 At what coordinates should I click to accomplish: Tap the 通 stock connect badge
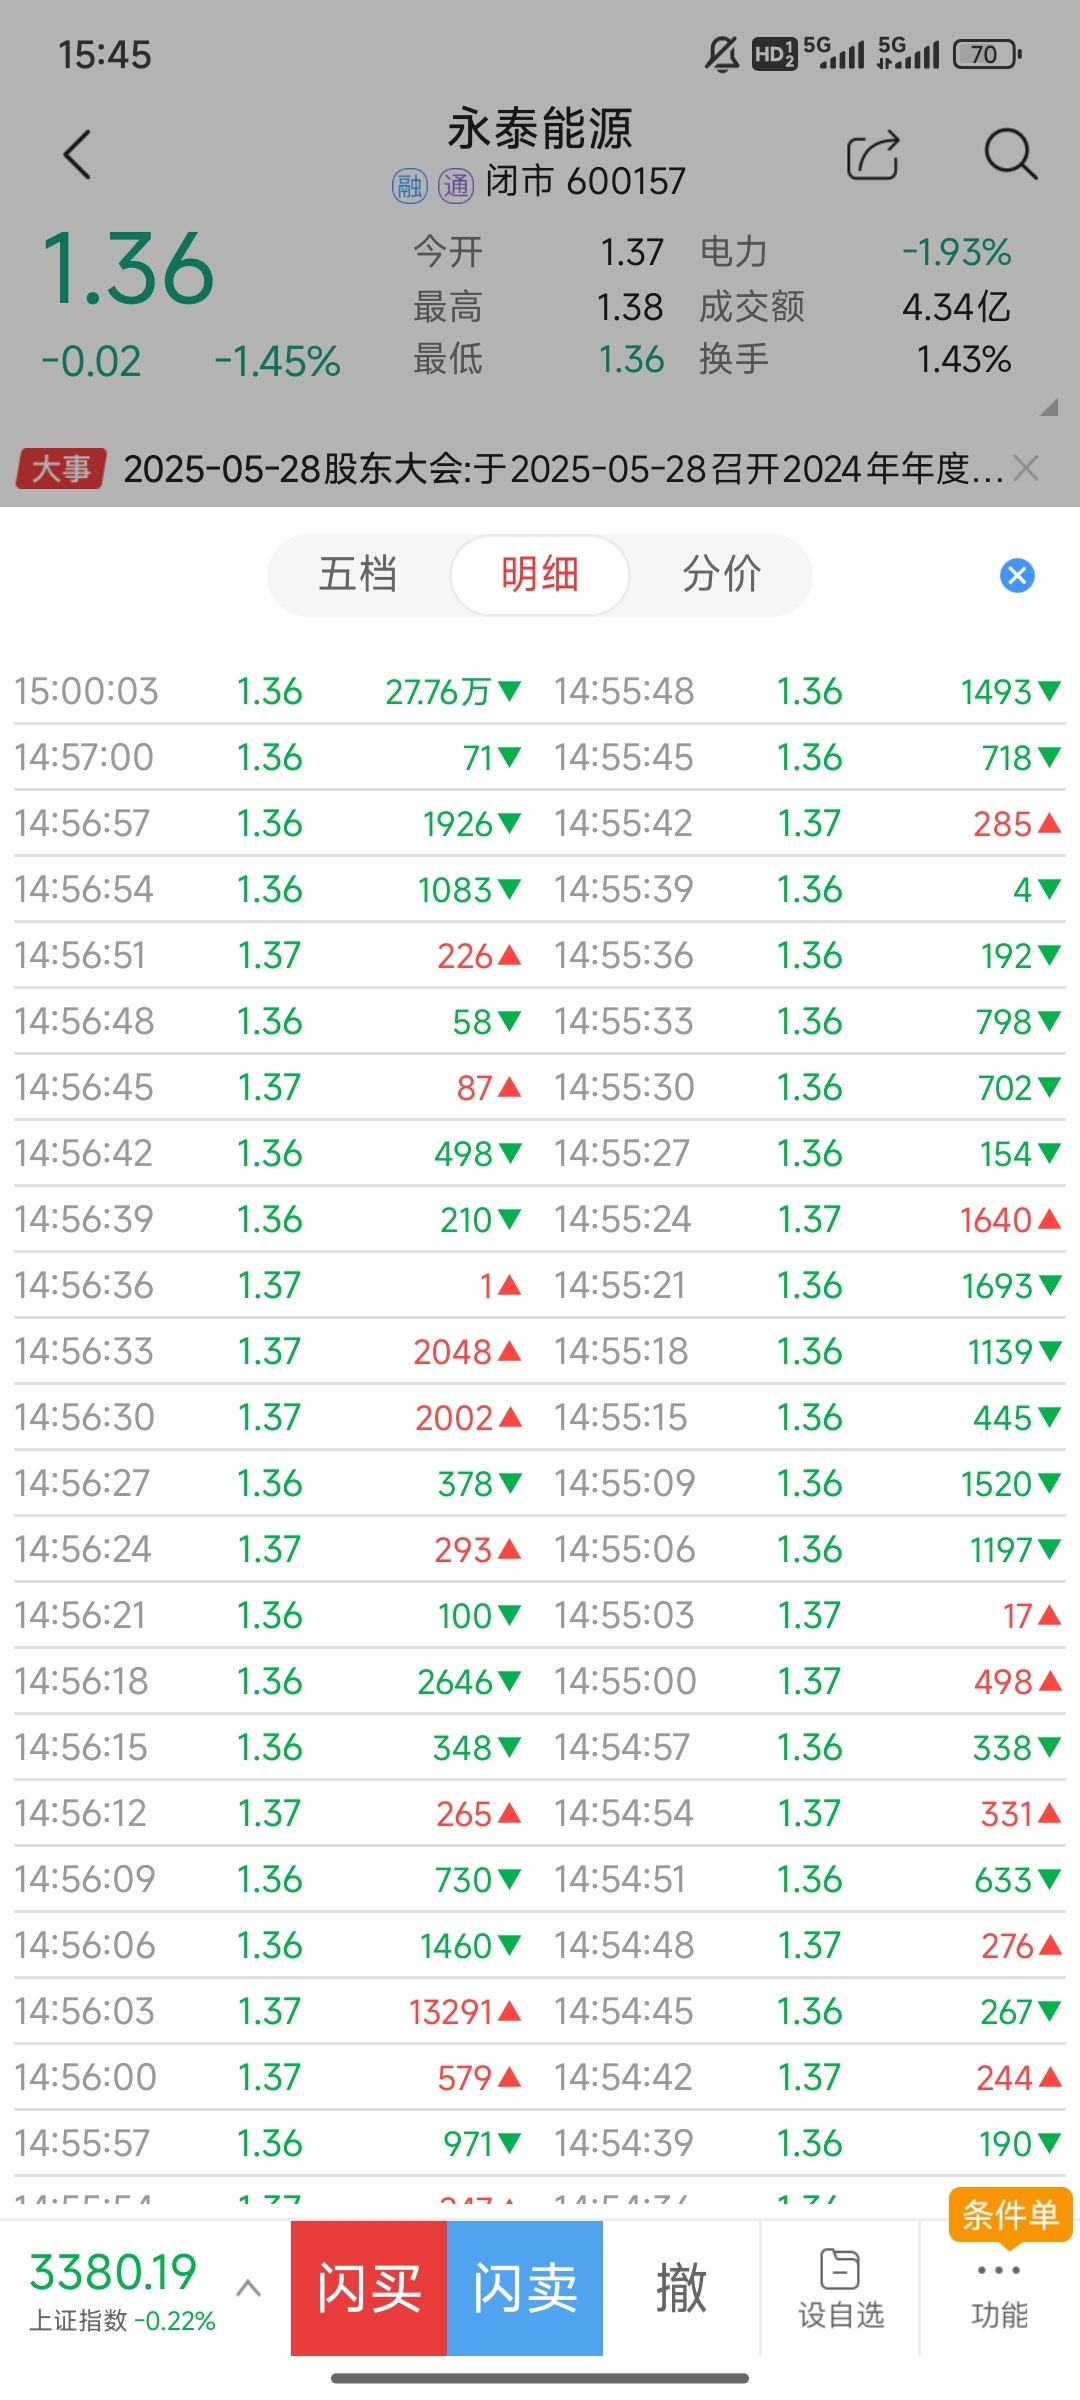click(456, 185)
